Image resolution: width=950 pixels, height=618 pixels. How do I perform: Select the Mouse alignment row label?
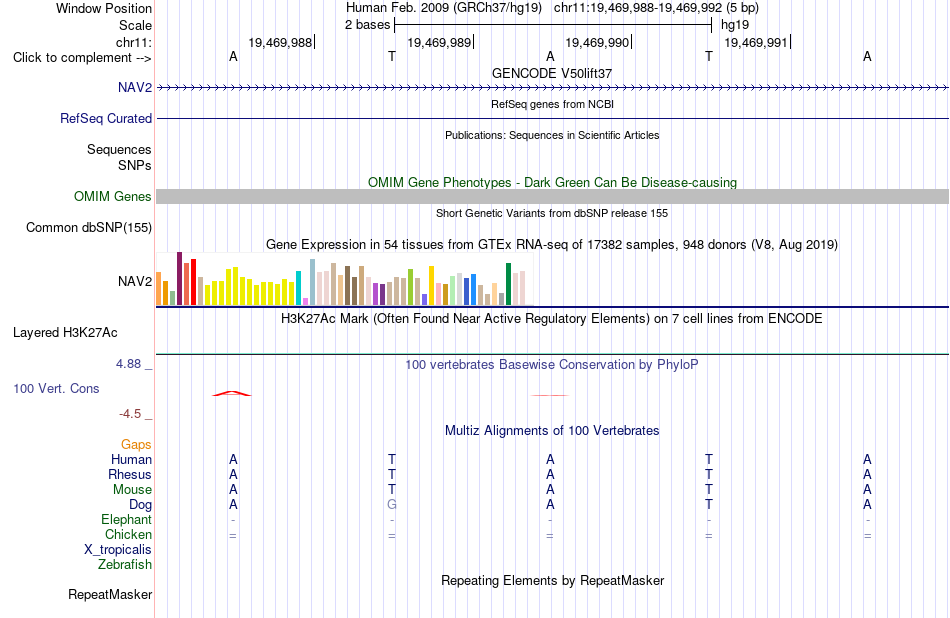132,490
